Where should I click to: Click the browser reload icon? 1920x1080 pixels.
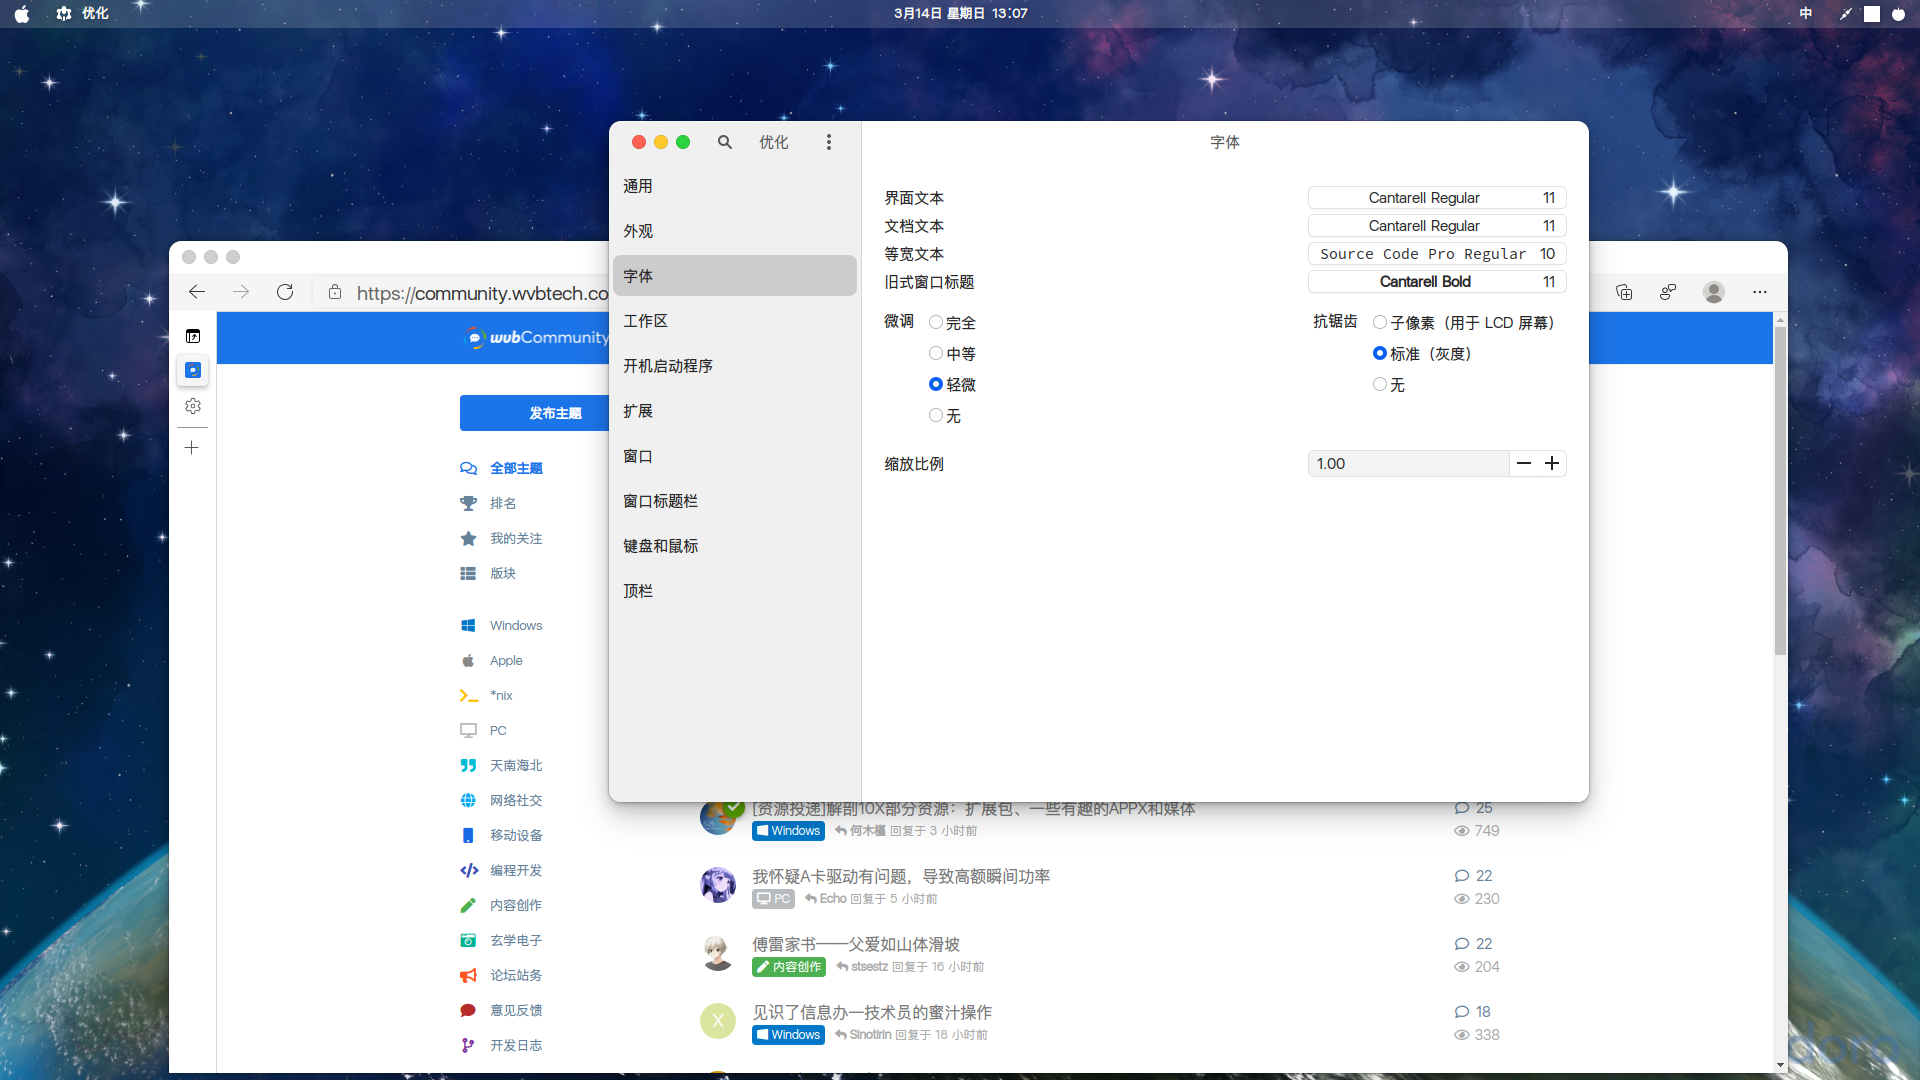[285, 292]
